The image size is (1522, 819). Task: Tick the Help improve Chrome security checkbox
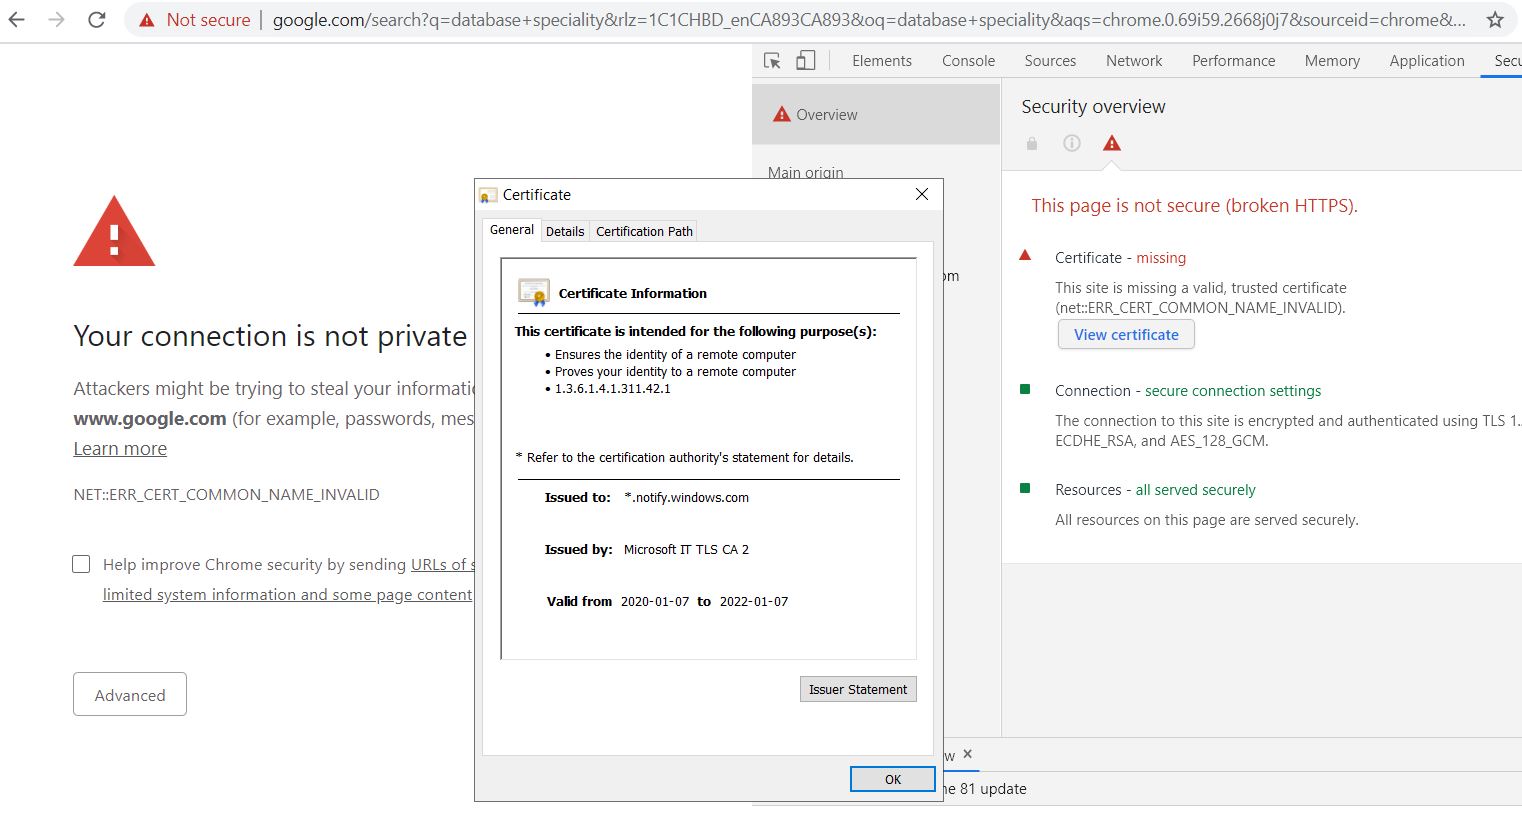coord(82,564)
